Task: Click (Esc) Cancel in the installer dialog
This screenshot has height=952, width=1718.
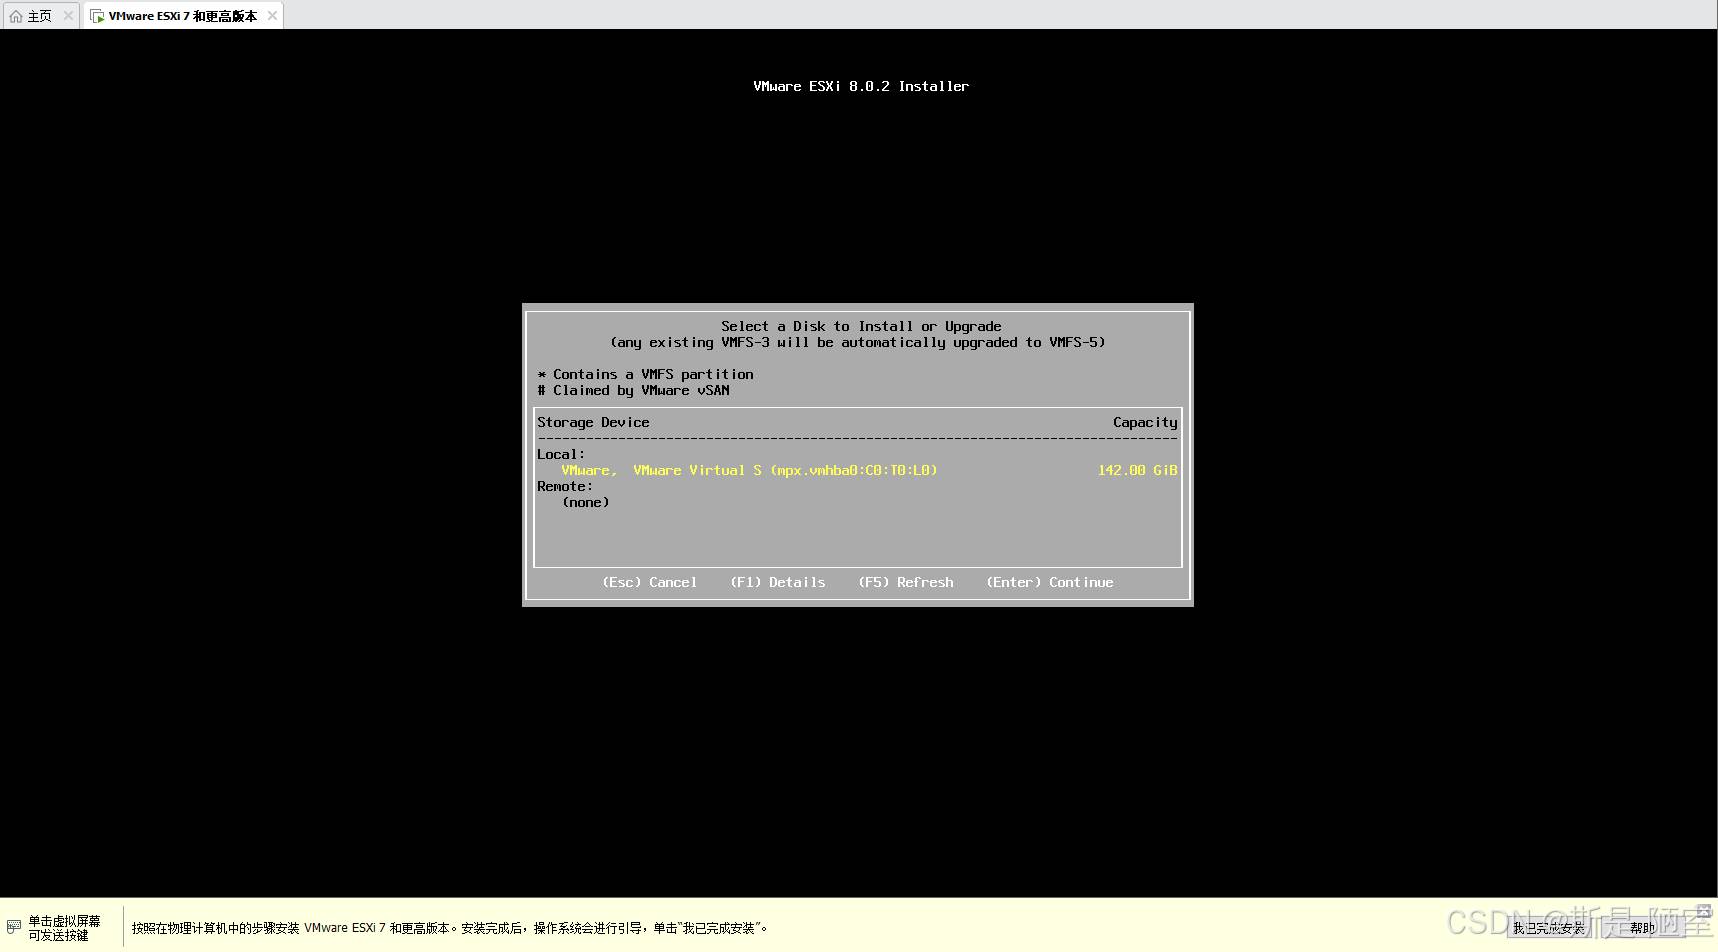Action: pyautogui.click(x=649, y=582)
